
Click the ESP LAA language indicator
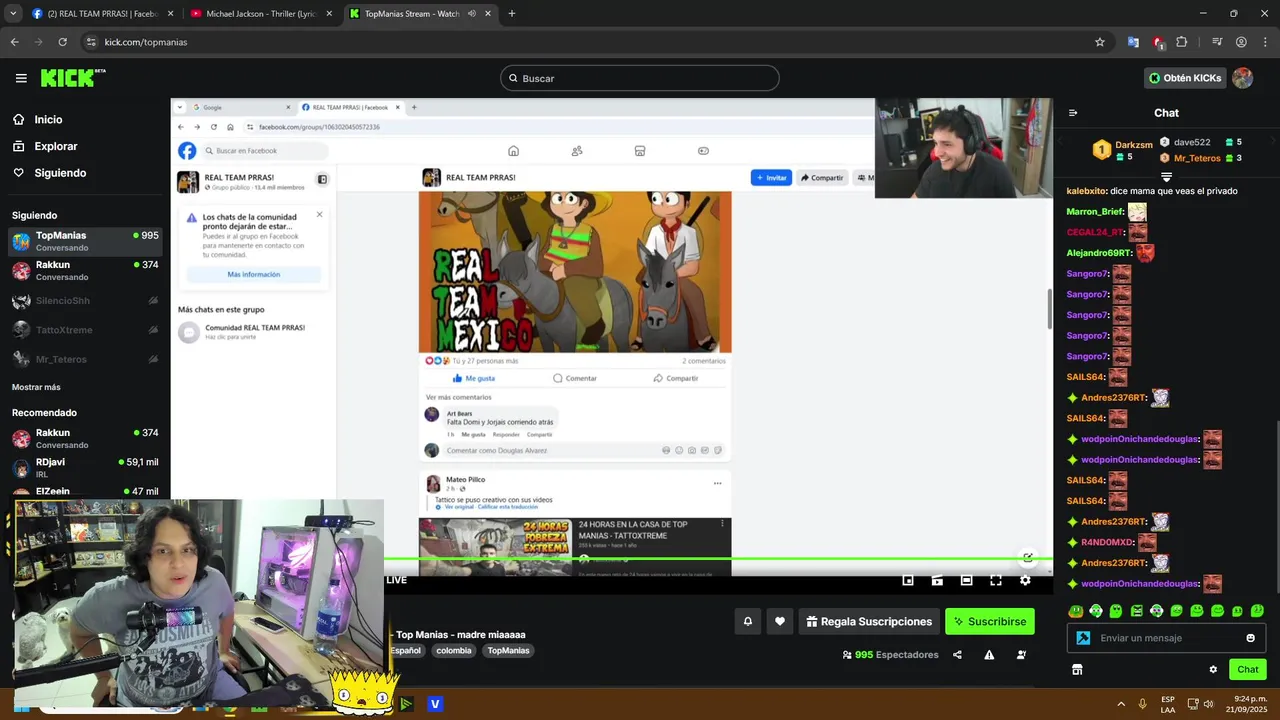(x=1168, y=704)
